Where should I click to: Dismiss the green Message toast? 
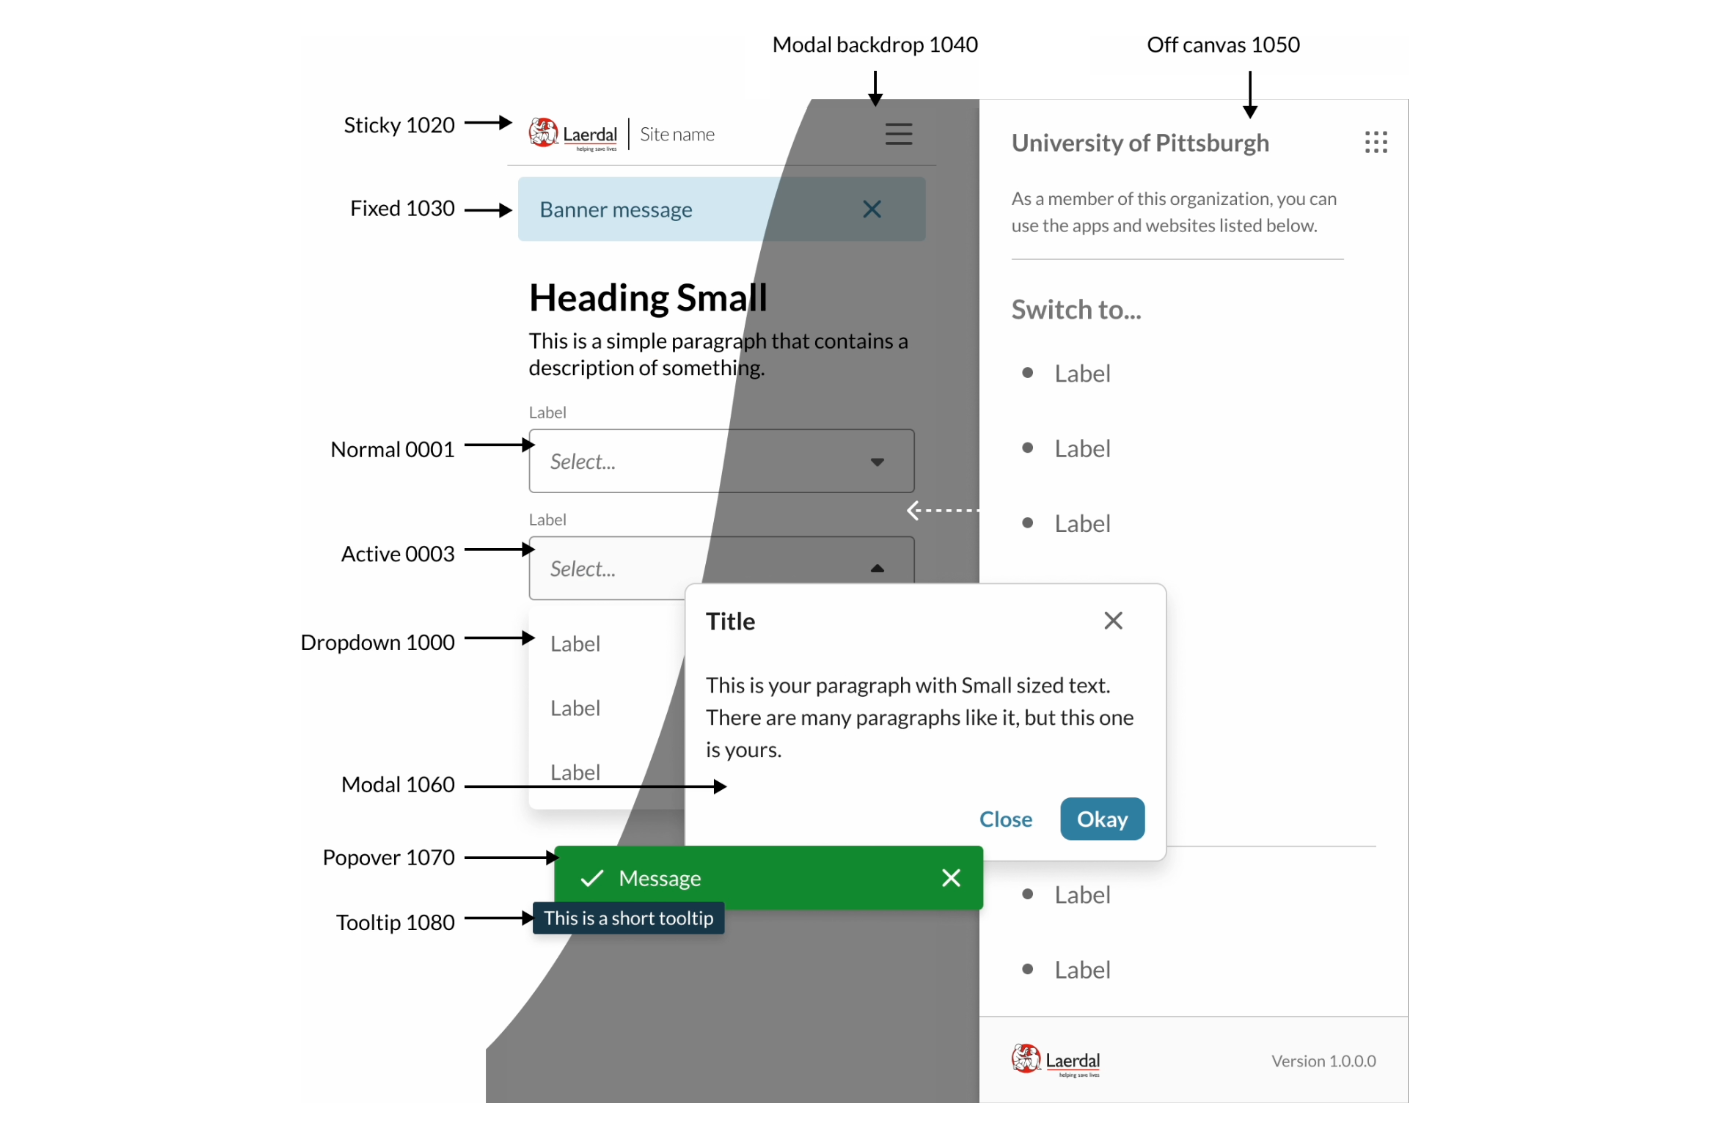click(x=951, y=878)
